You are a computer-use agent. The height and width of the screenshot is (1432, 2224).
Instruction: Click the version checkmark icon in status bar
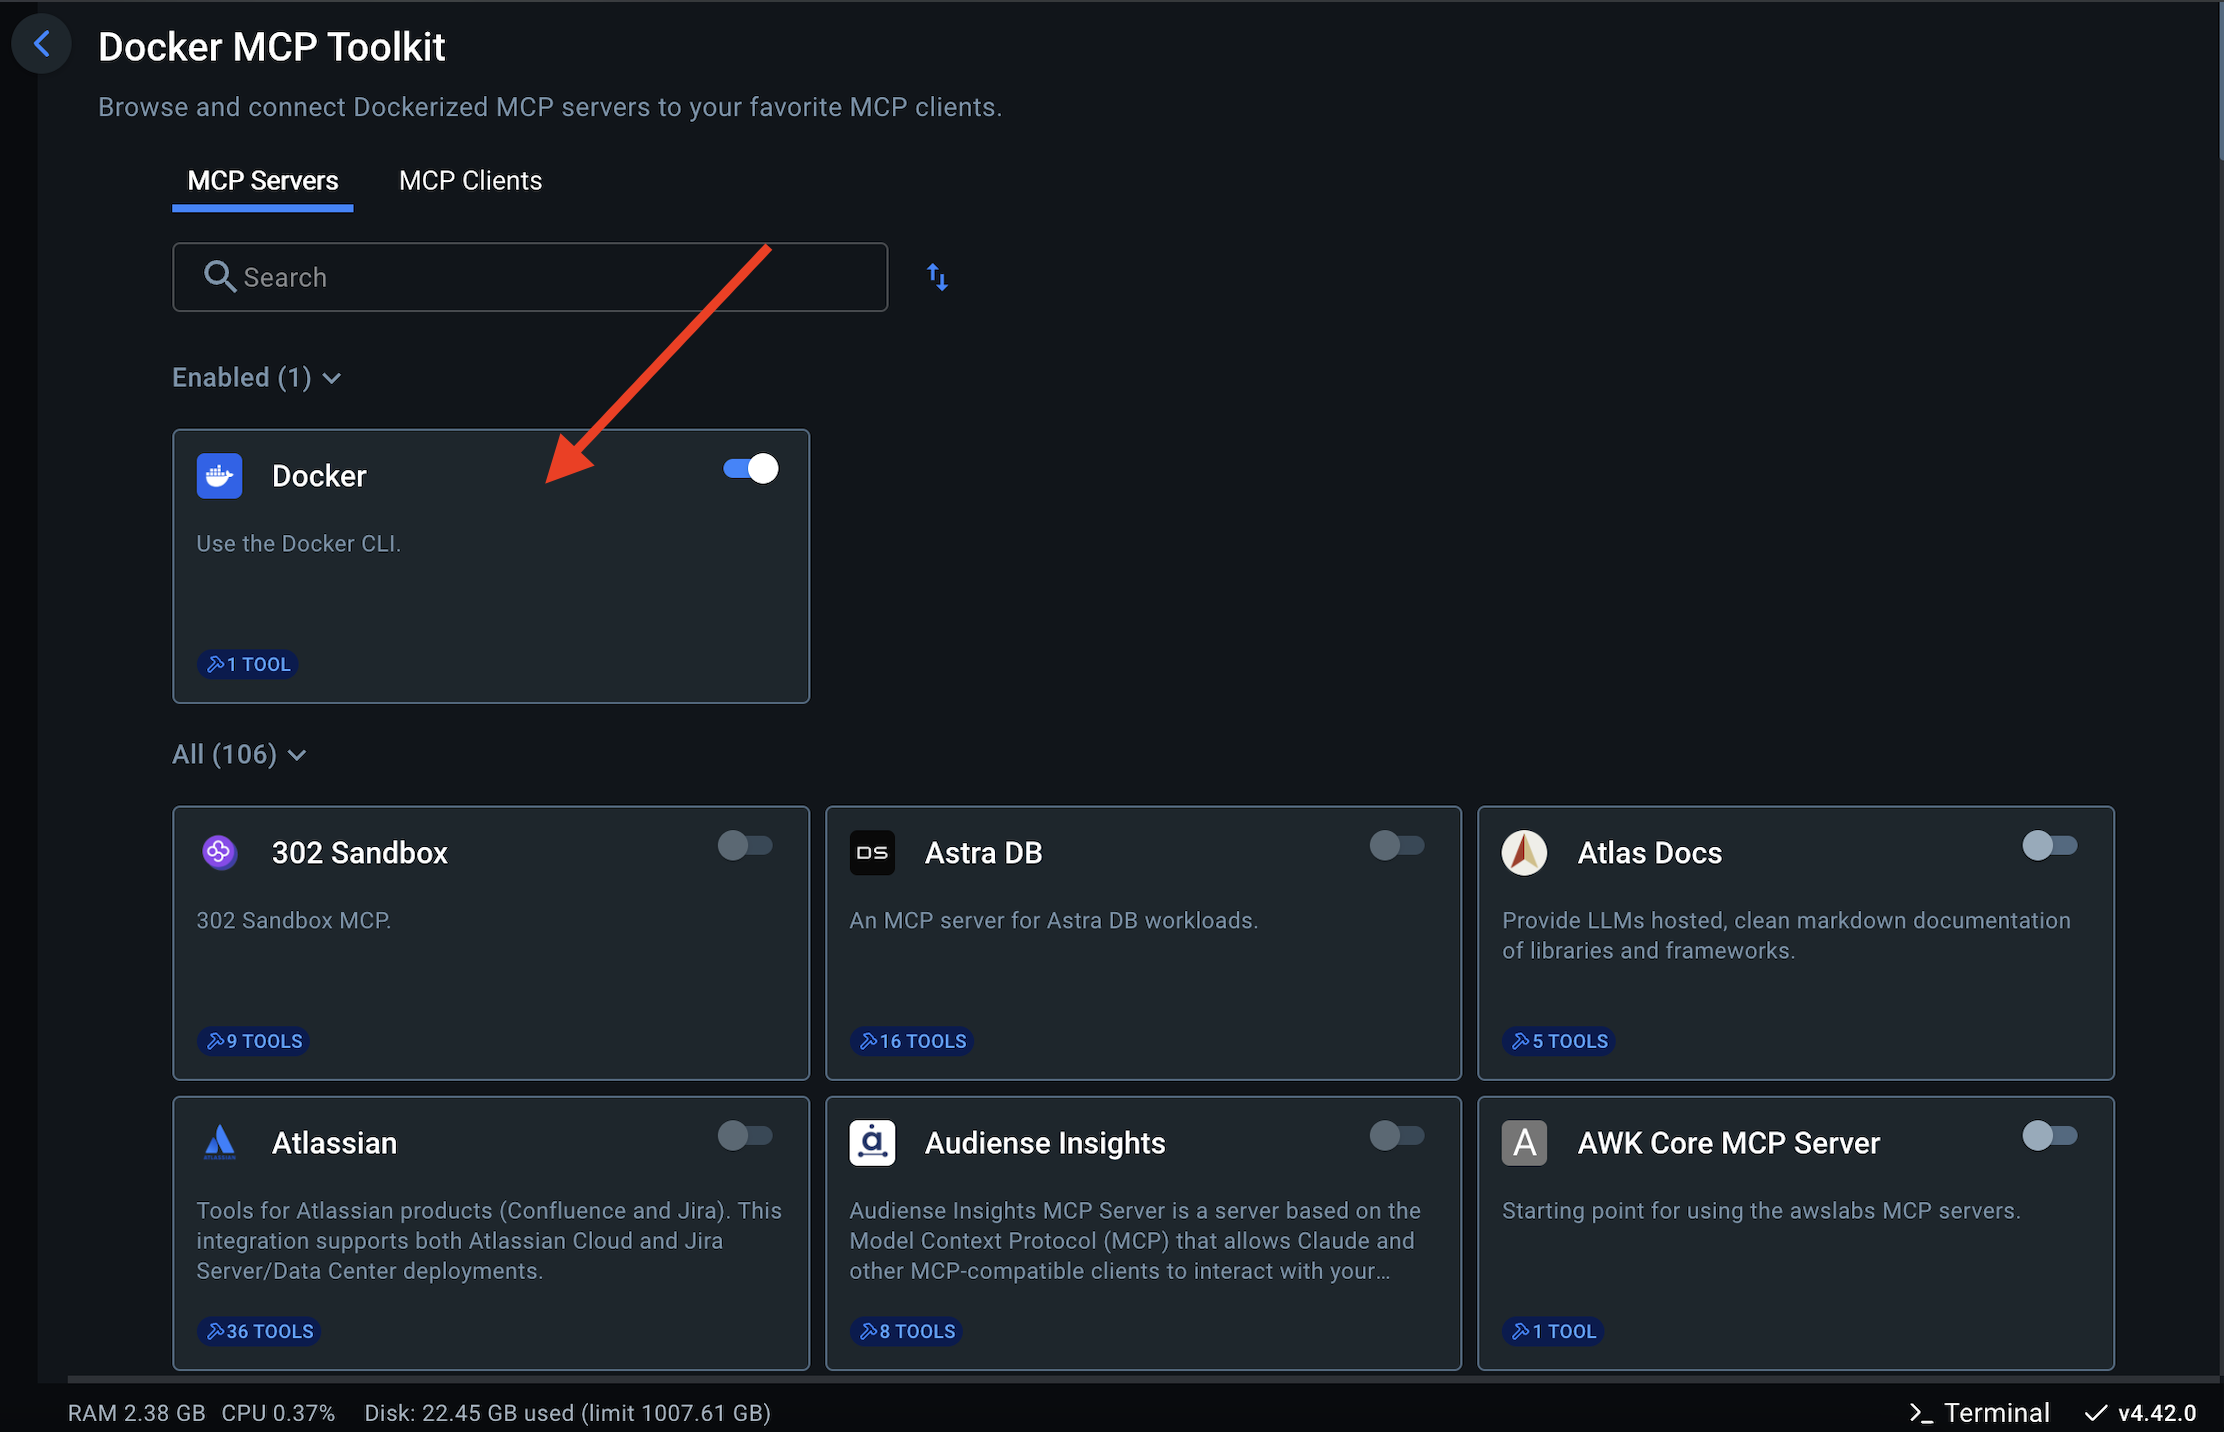click(2095, 1413)
